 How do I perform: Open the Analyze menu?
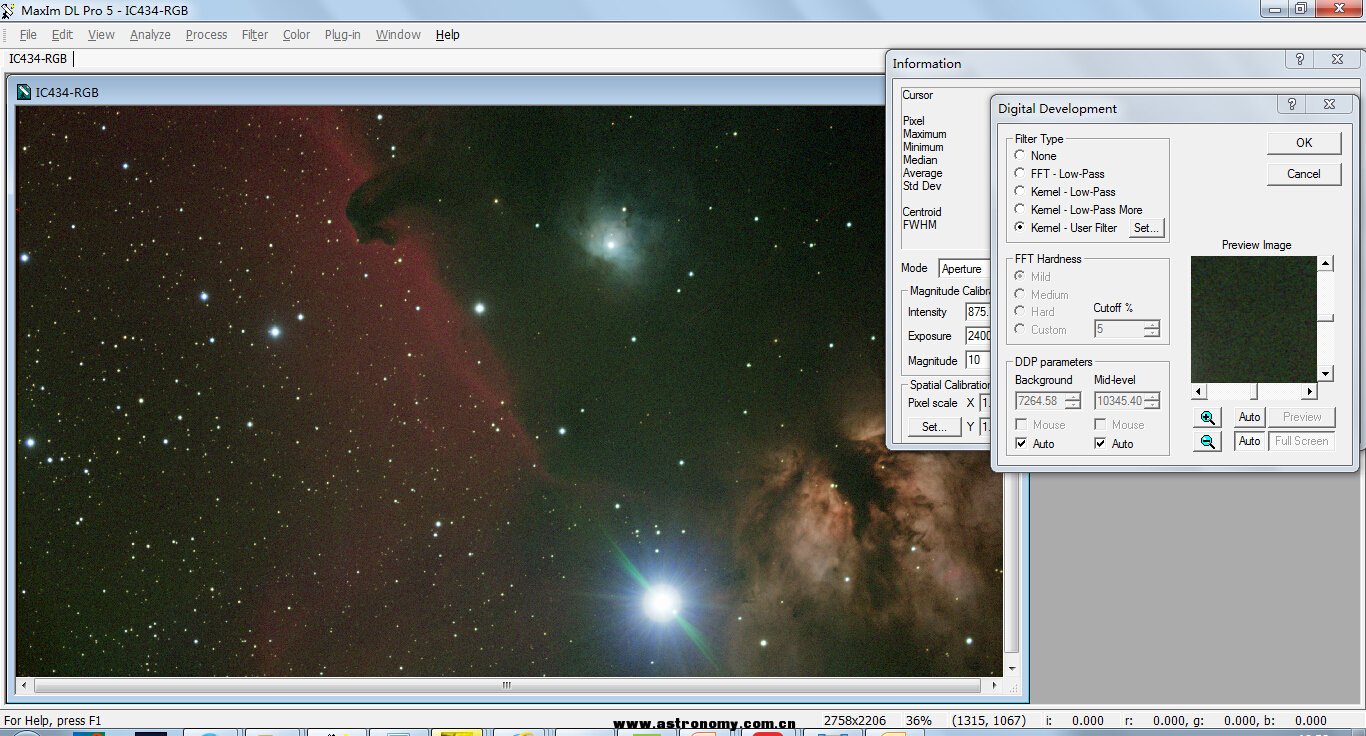pos(150,35)
